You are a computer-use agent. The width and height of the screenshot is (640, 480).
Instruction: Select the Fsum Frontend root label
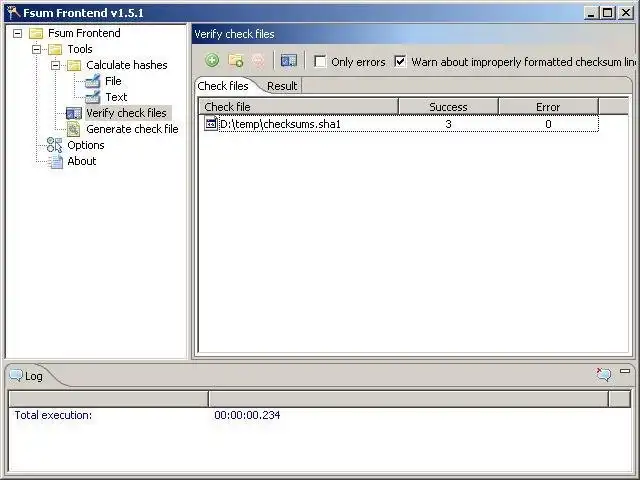pyautogui.click(x=84, y=33)
